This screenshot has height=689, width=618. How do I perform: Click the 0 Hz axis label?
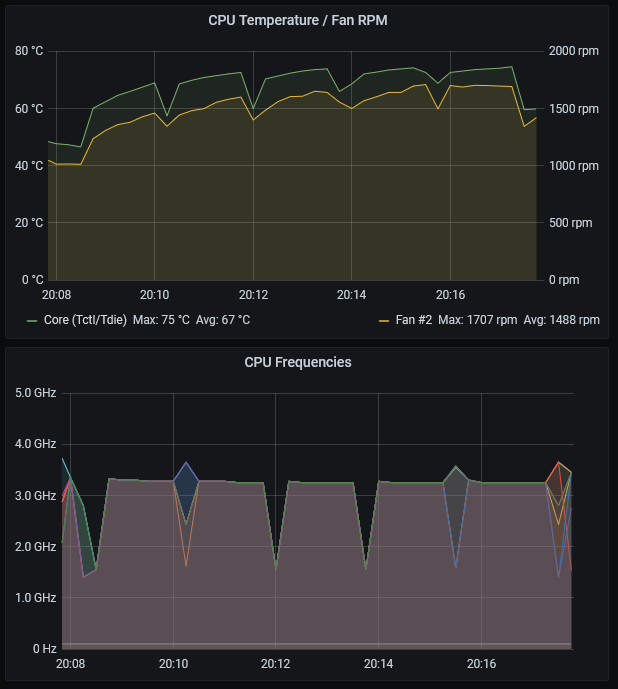click(43, 649)
